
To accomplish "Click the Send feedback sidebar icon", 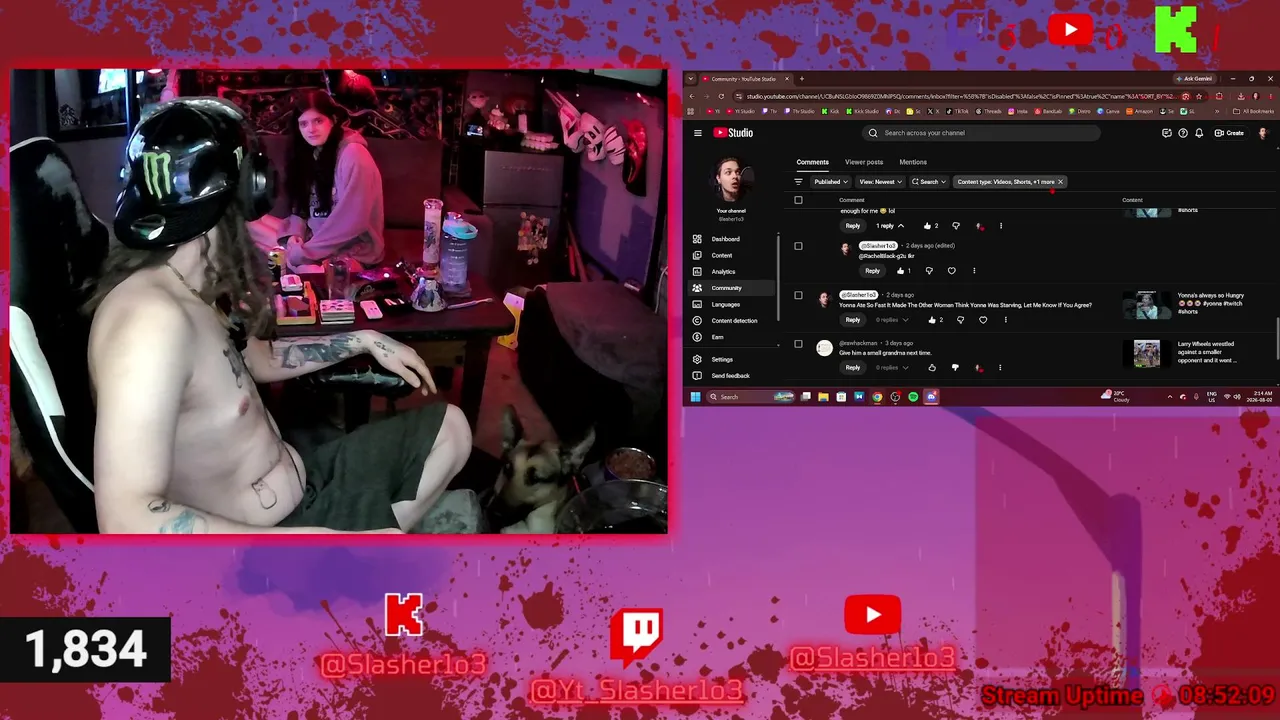I will click(x=697, y=375).
